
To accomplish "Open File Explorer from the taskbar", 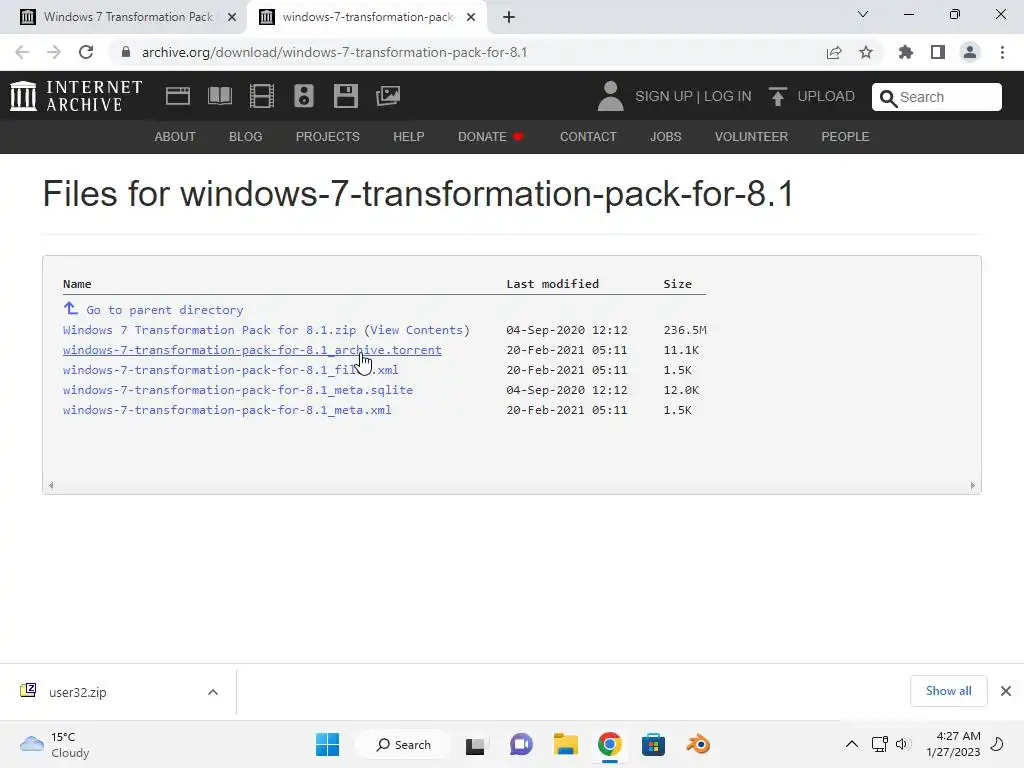I will click(x=566, y=744).
